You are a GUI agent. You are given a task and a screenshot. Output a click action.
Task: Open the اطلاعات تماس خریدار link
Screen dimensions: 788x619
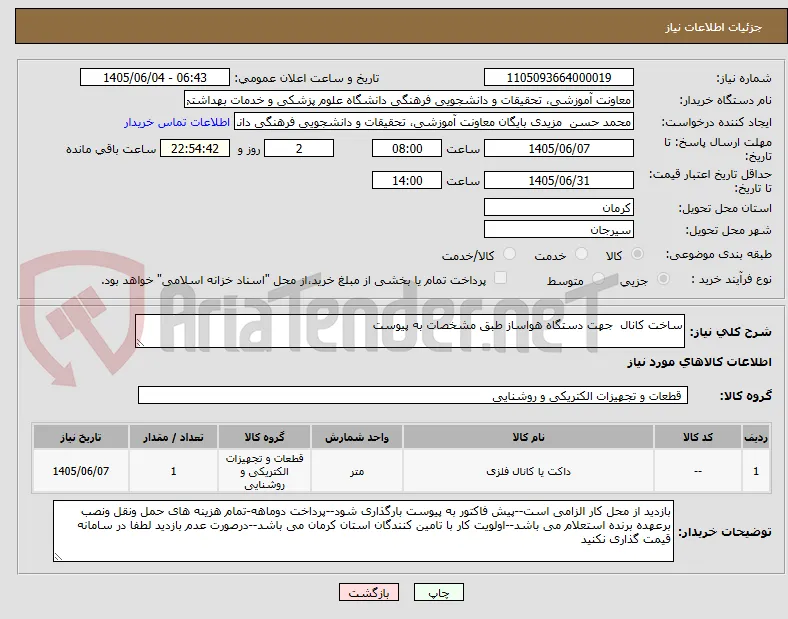pyautogui.click(x=177, y=122)
